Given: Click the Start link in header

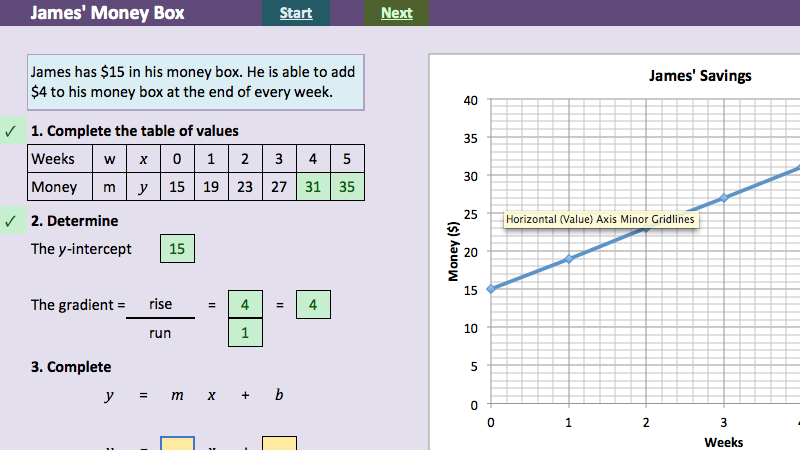Looking at the screenshot, I should pyautogui.click(x=295, y=13).
